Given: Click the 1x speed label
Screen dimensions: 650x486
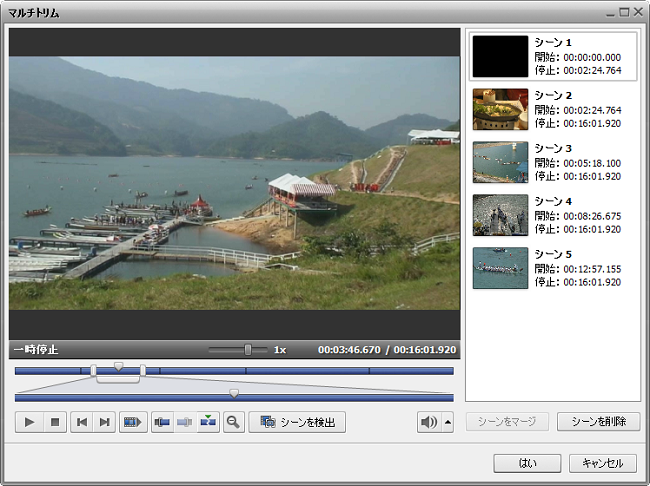Looking at the screenshot, I should point(280,350).
